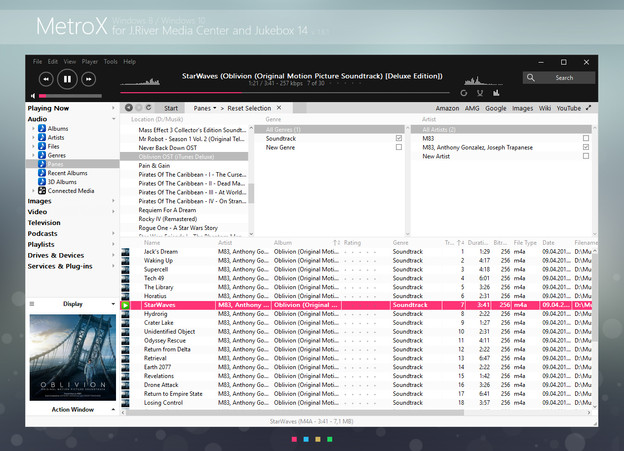Expand the Playing Now section arrow
Screen dimensions: 624x451
click(113, 108)
